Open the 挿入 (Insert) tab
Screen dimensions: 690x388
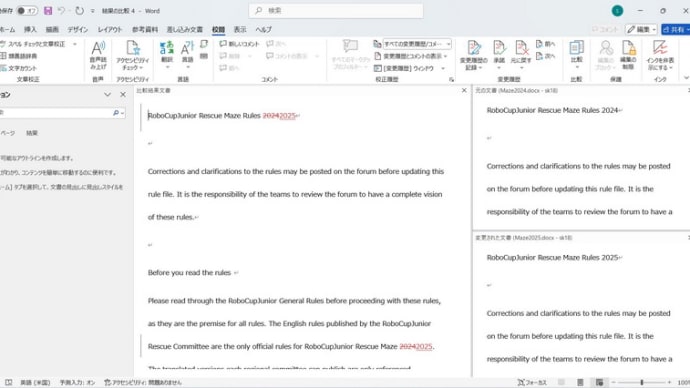[30, 29]
